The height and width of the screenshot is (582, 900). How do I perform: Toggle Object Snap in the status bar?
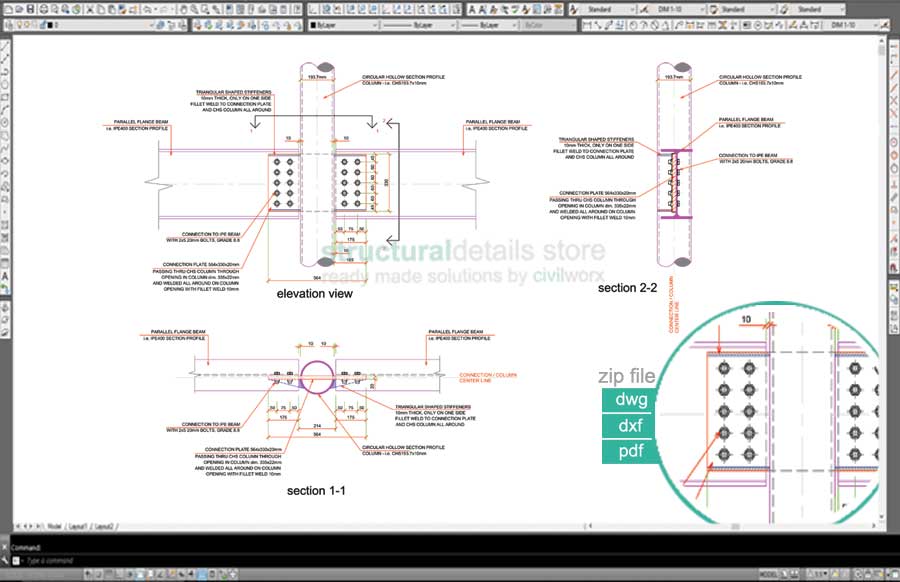[x=141, y=573]
